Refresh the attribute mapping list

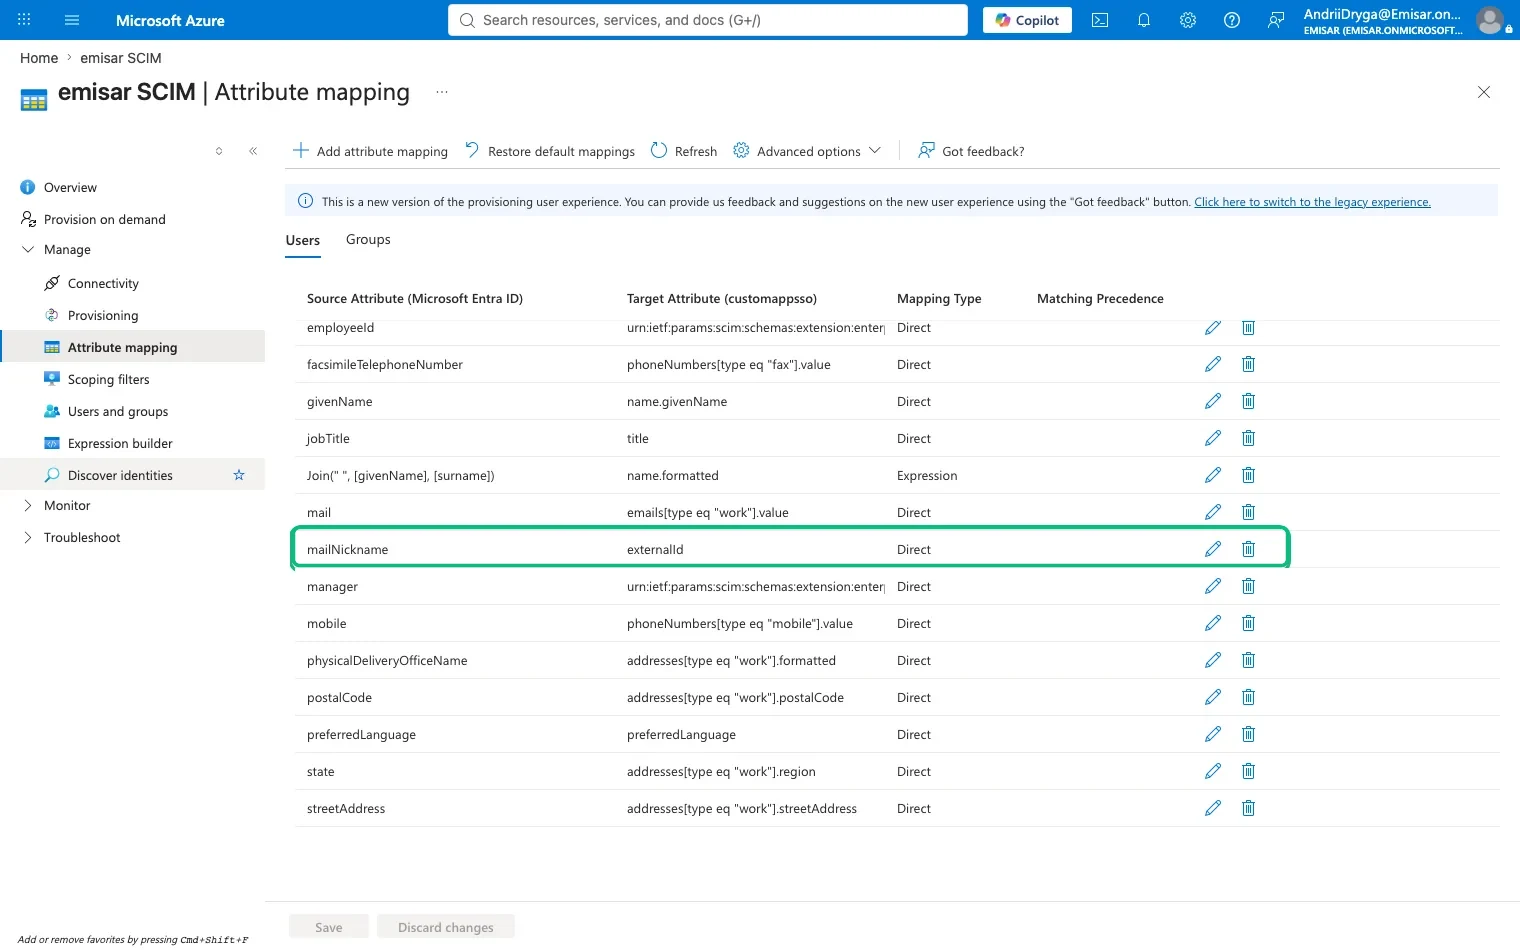coord(684,151)
